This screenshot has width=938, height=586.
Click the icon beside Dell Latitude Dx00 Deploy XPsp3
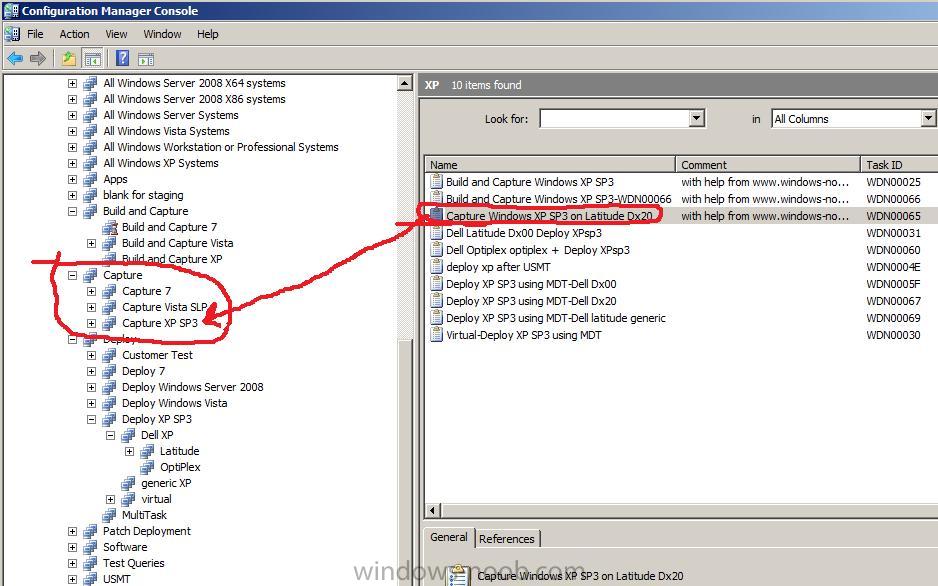[x=436, y=233]
